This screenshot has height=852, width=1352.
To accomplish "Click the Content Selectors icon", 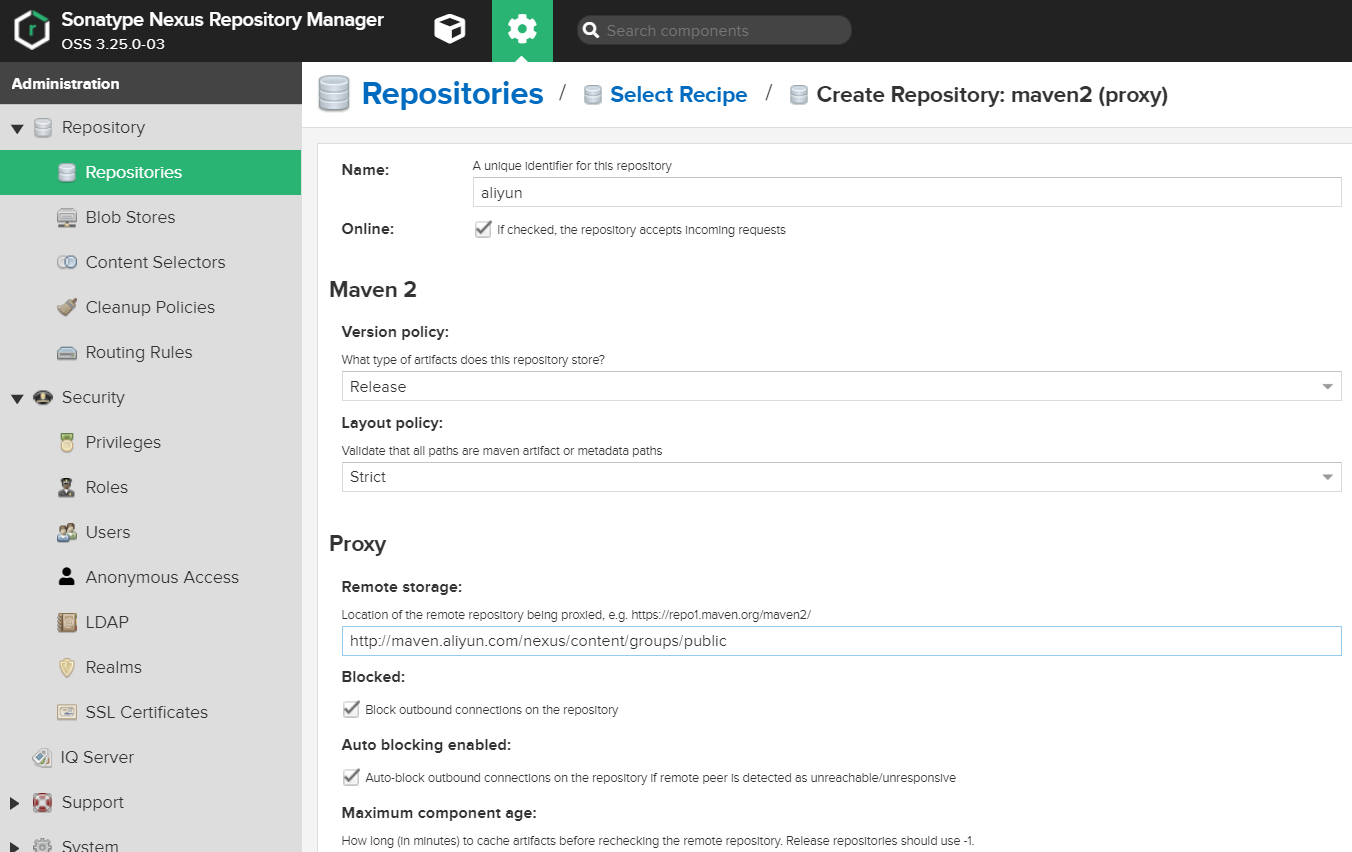I will (67, 263).
